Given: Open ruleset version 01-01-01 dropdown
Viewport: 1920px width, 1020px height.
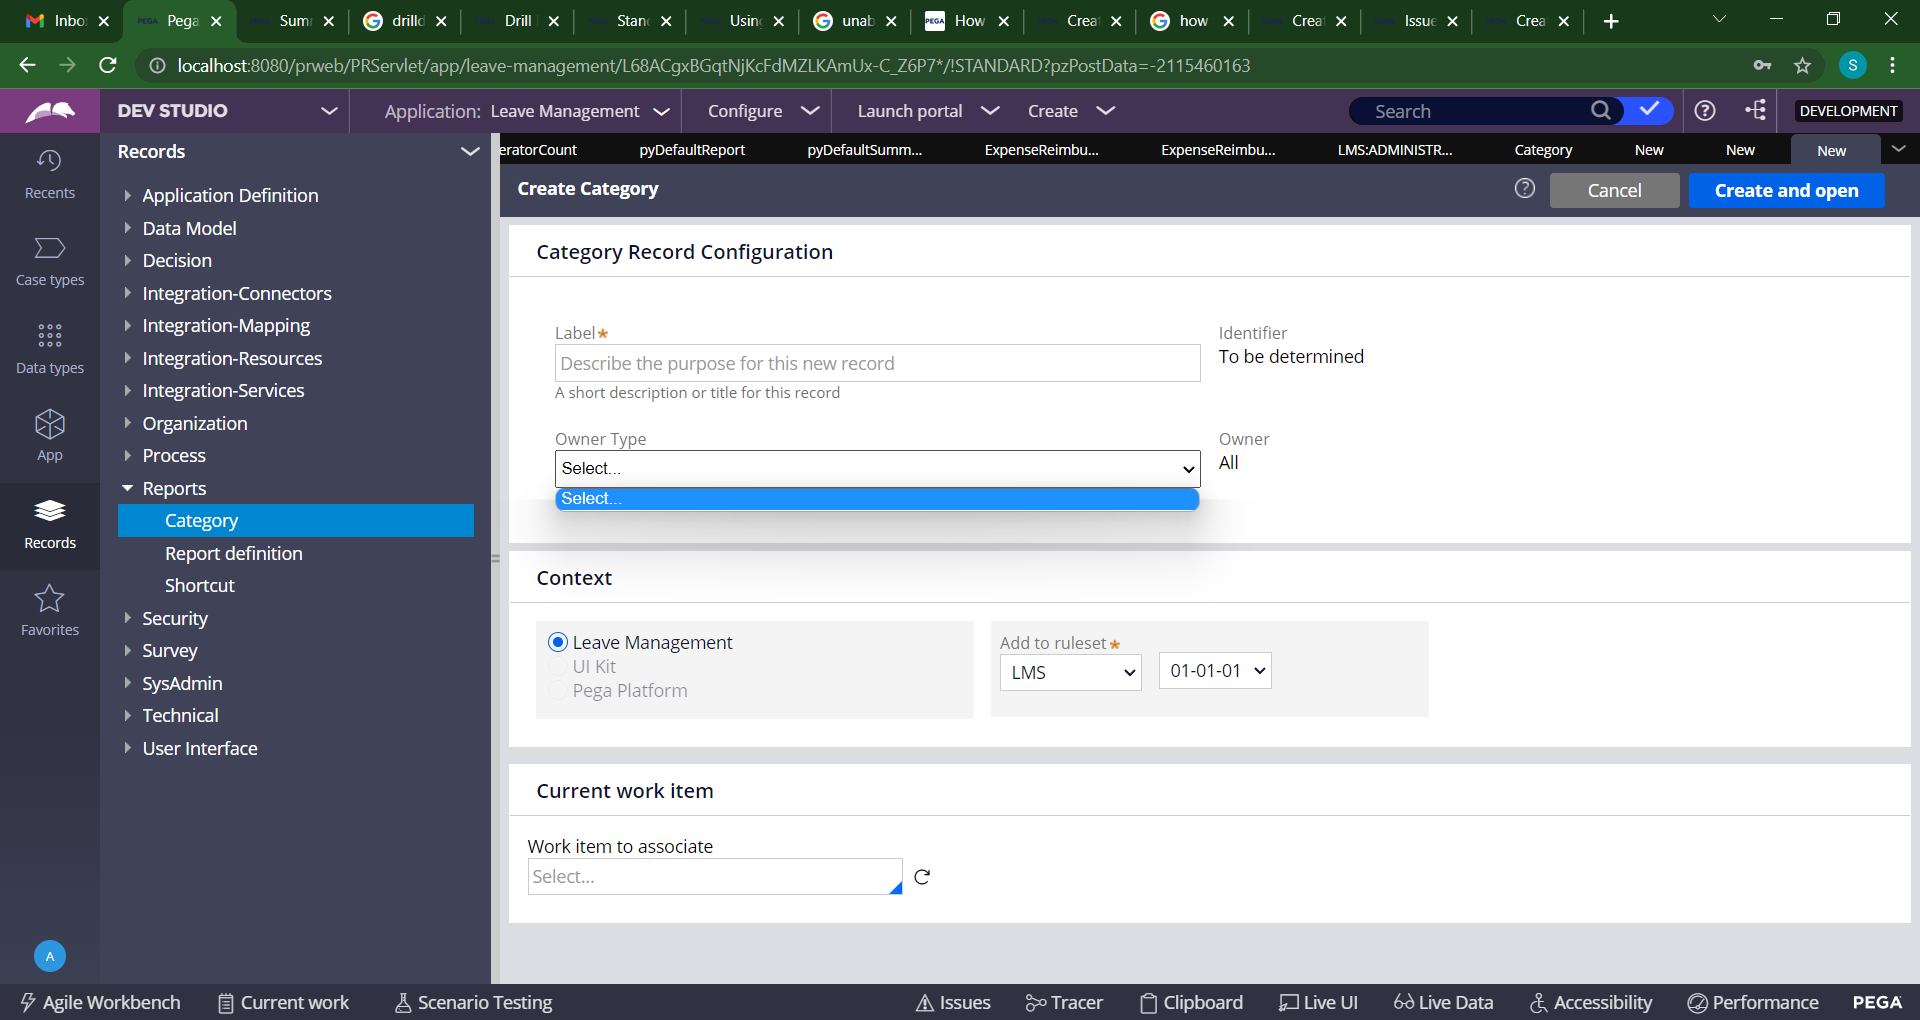Looking at the screenshot, I should tap(1215, 671).
